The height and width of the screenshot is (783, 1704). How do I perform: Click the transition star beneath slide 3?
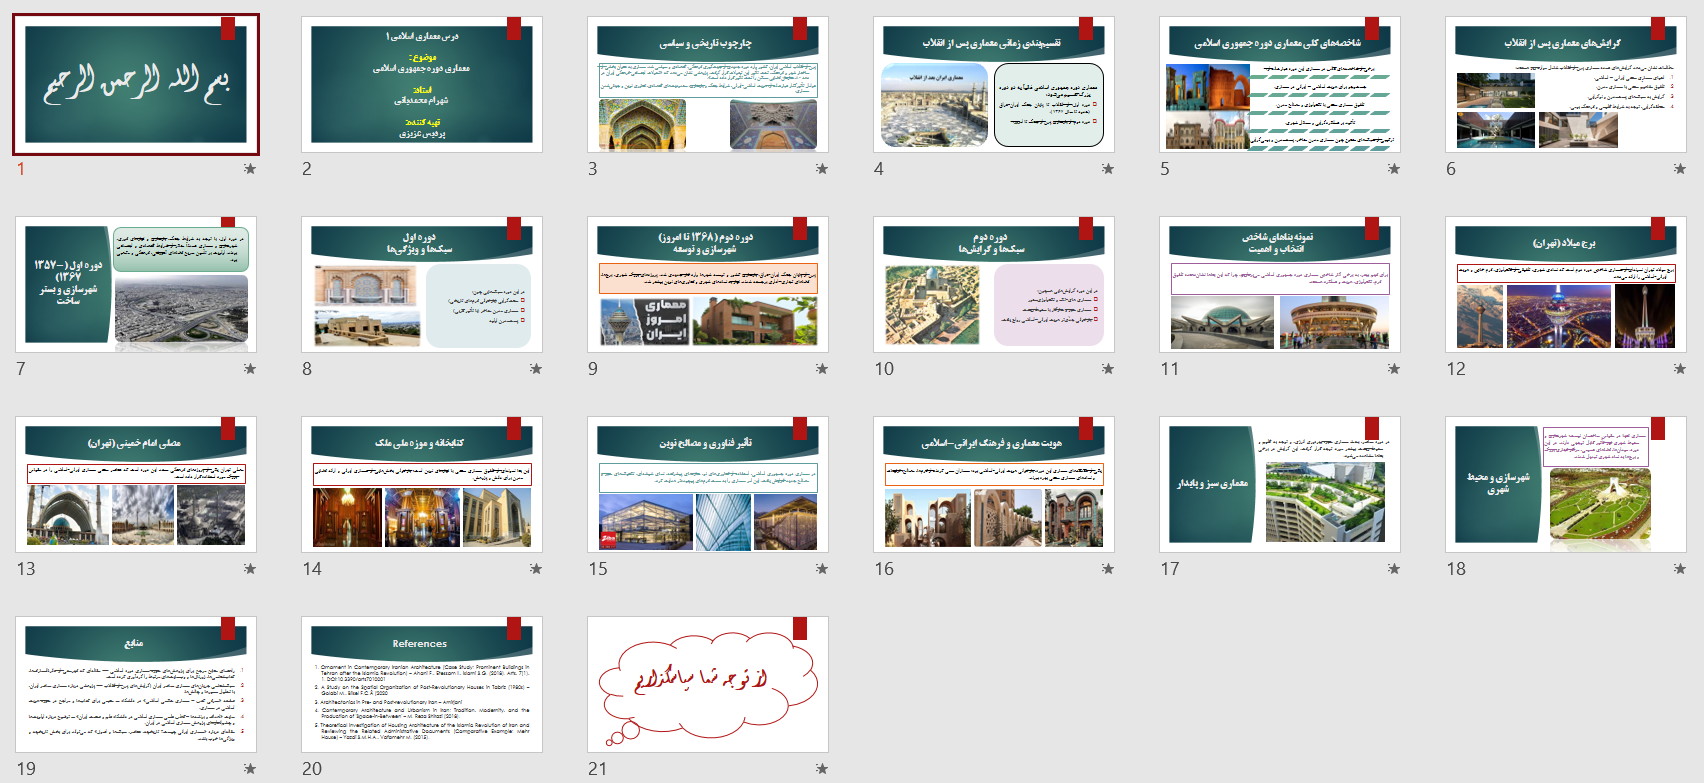822,169
